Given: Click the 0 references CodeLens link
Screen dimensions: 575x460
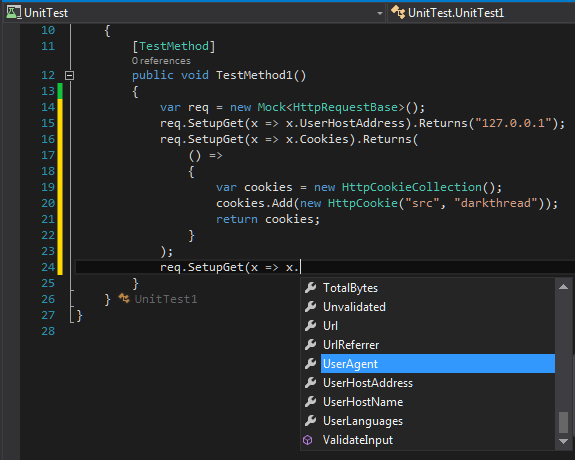Looking at the screenshot, I should coord(161,61).
